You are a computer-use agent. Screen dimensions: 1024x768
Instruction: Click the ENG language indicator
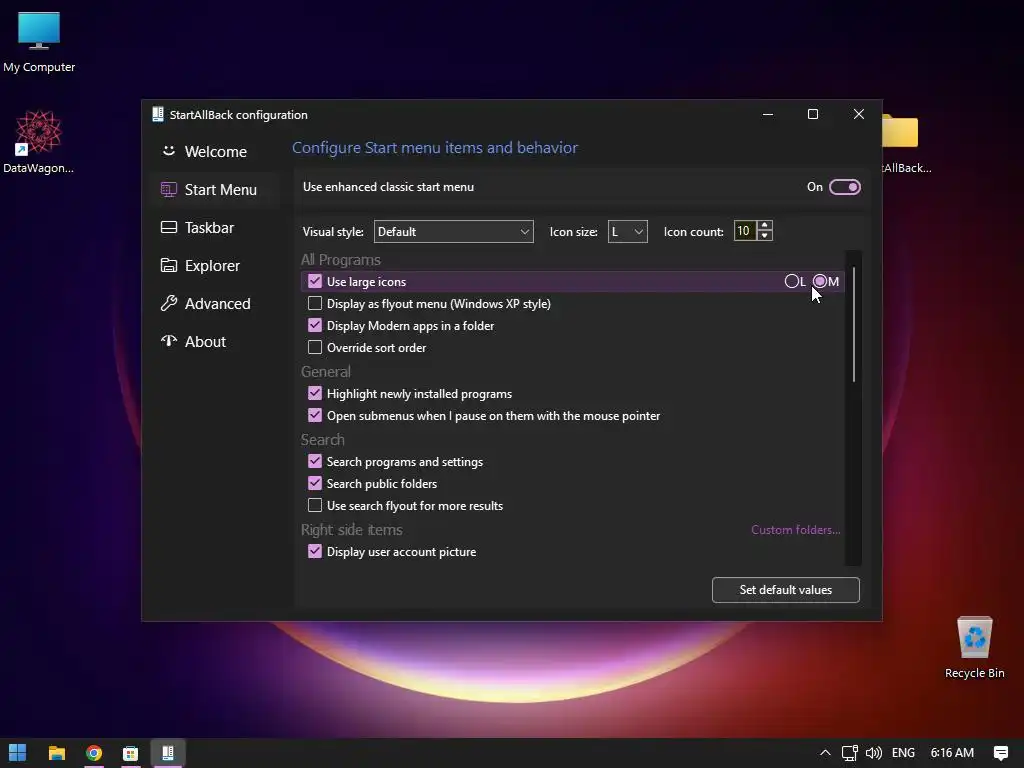click(903, 753)
